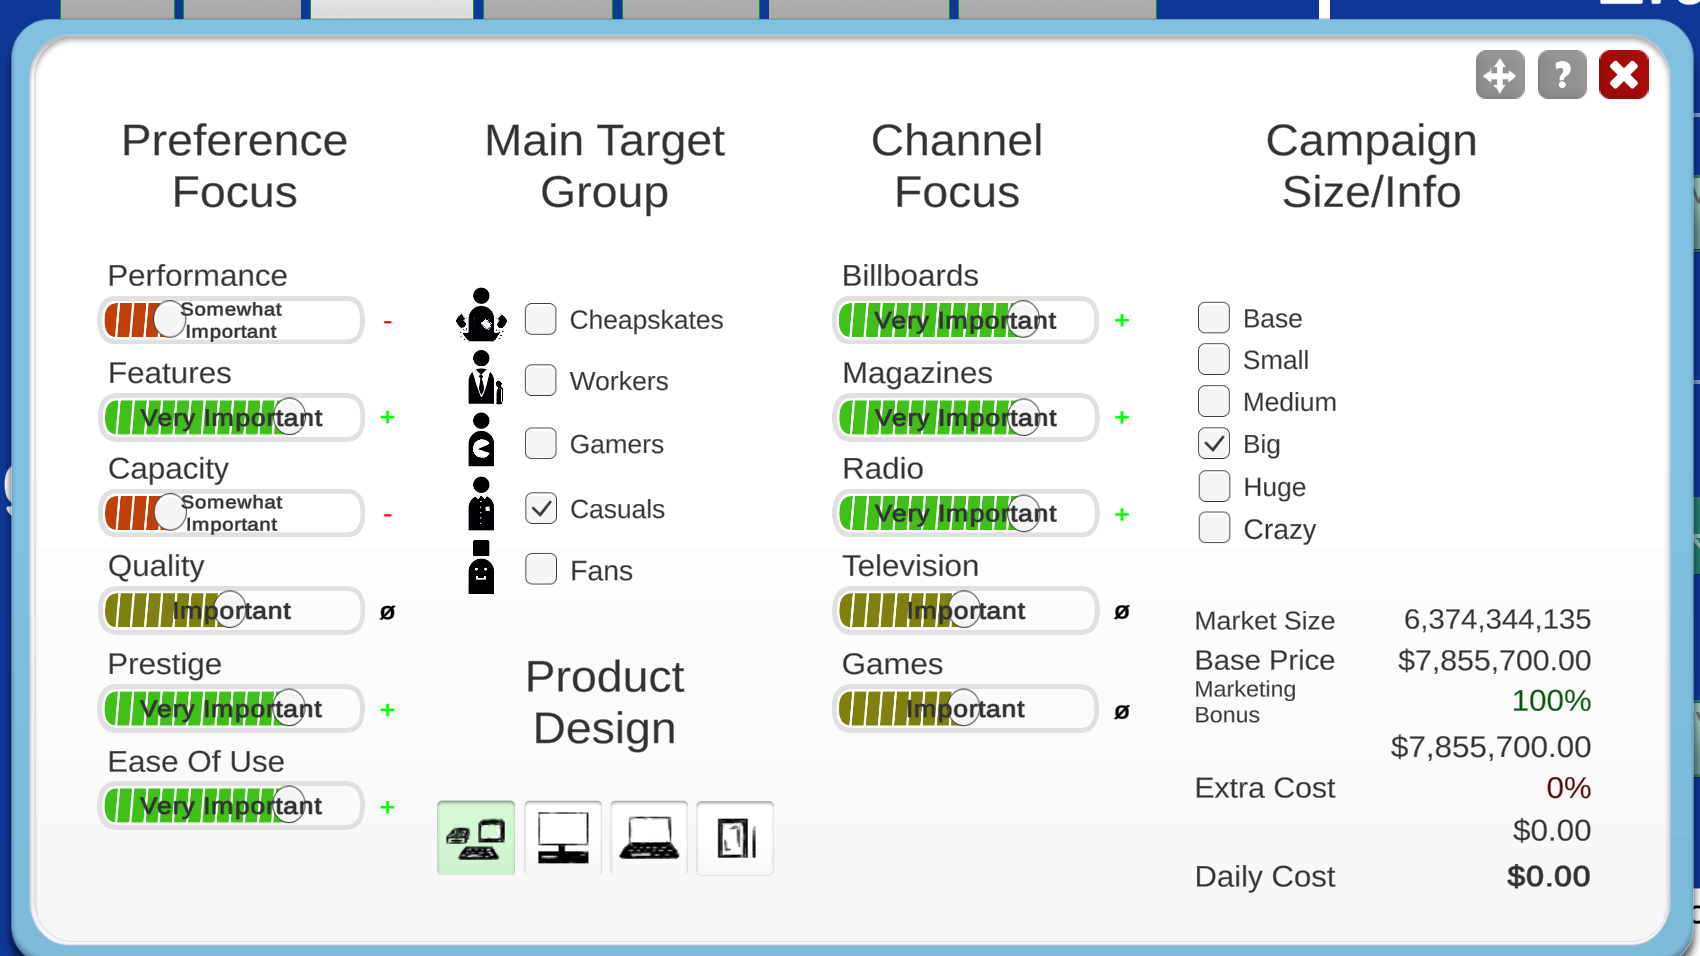Check the Gamers target group

pos(541,443)
